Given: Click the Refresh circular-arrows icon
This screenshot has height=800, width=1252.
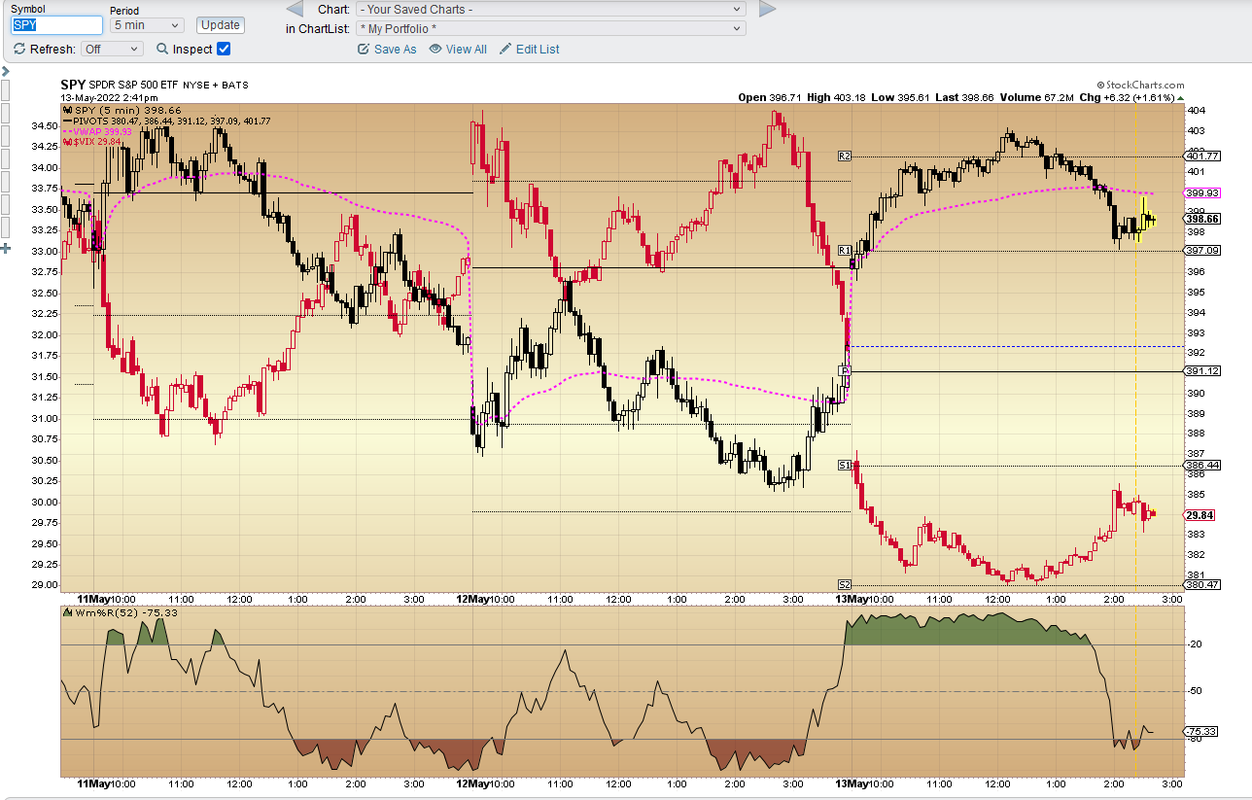Looking at the screenshot, I should coord(20,49).
